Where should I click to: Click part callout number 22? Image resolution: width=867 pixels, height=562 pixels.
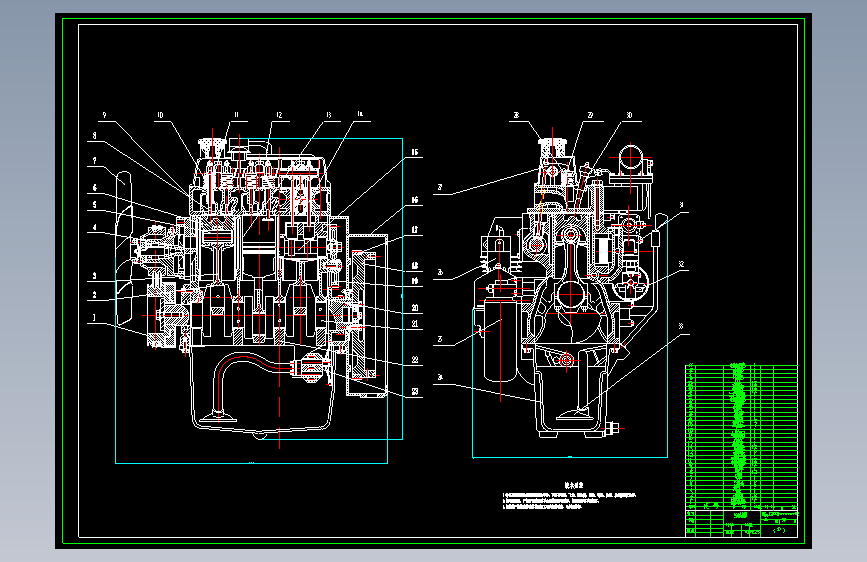(415, 360)
